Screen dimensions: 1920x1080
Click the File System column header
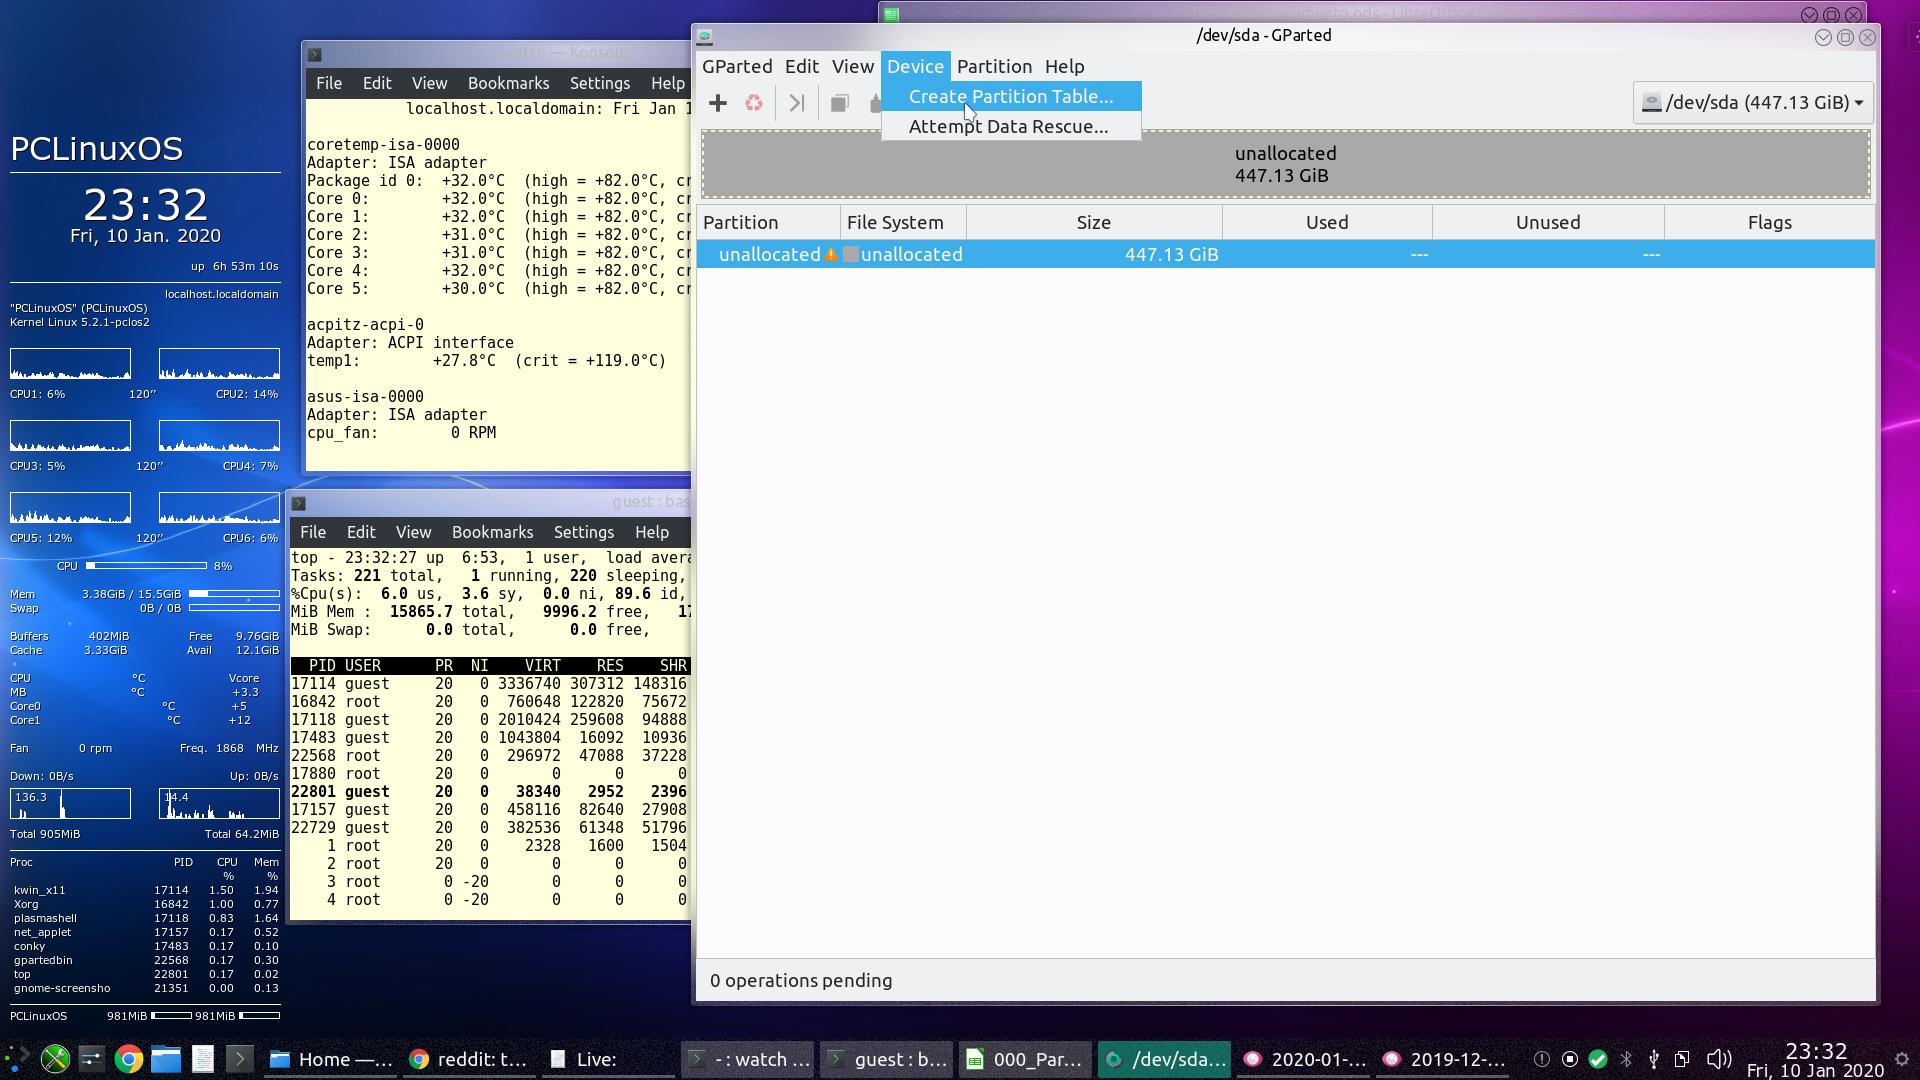pos(904,223)
